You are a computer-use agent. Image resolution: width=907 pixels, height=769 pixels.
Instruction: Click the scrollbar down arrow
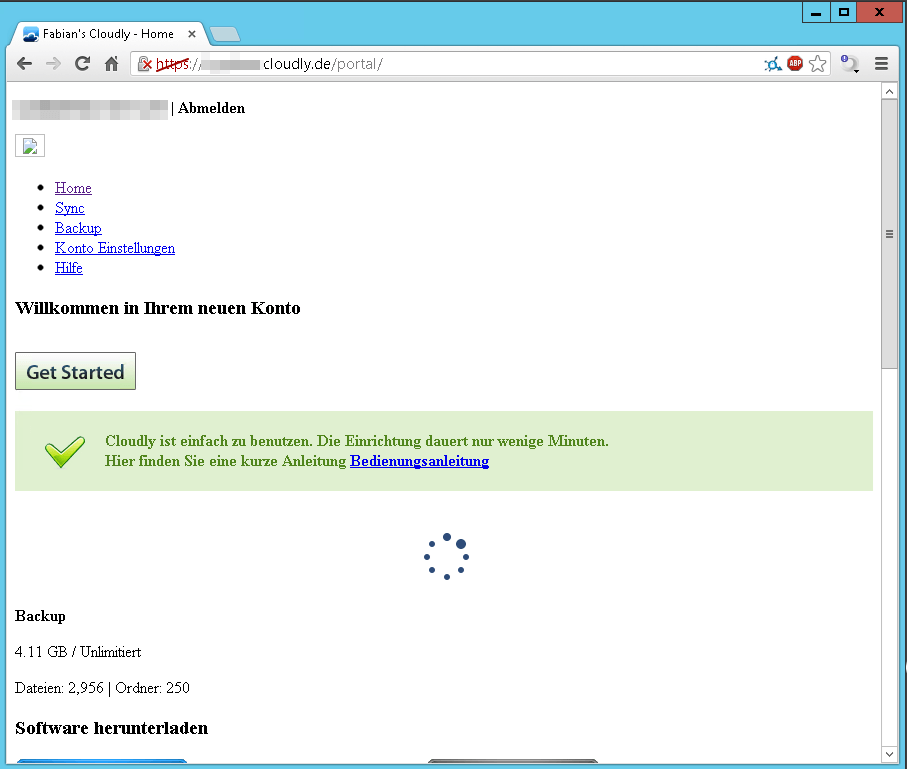tap(889, 754)
